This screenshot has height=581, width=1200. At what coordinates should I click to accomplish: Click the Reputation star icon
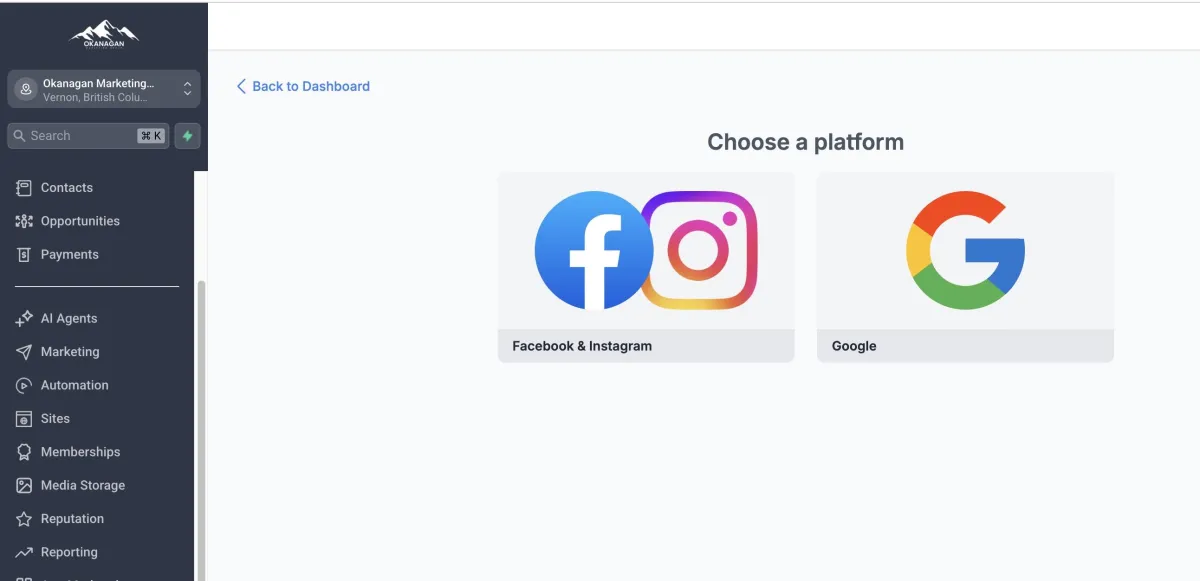point(24,519)
